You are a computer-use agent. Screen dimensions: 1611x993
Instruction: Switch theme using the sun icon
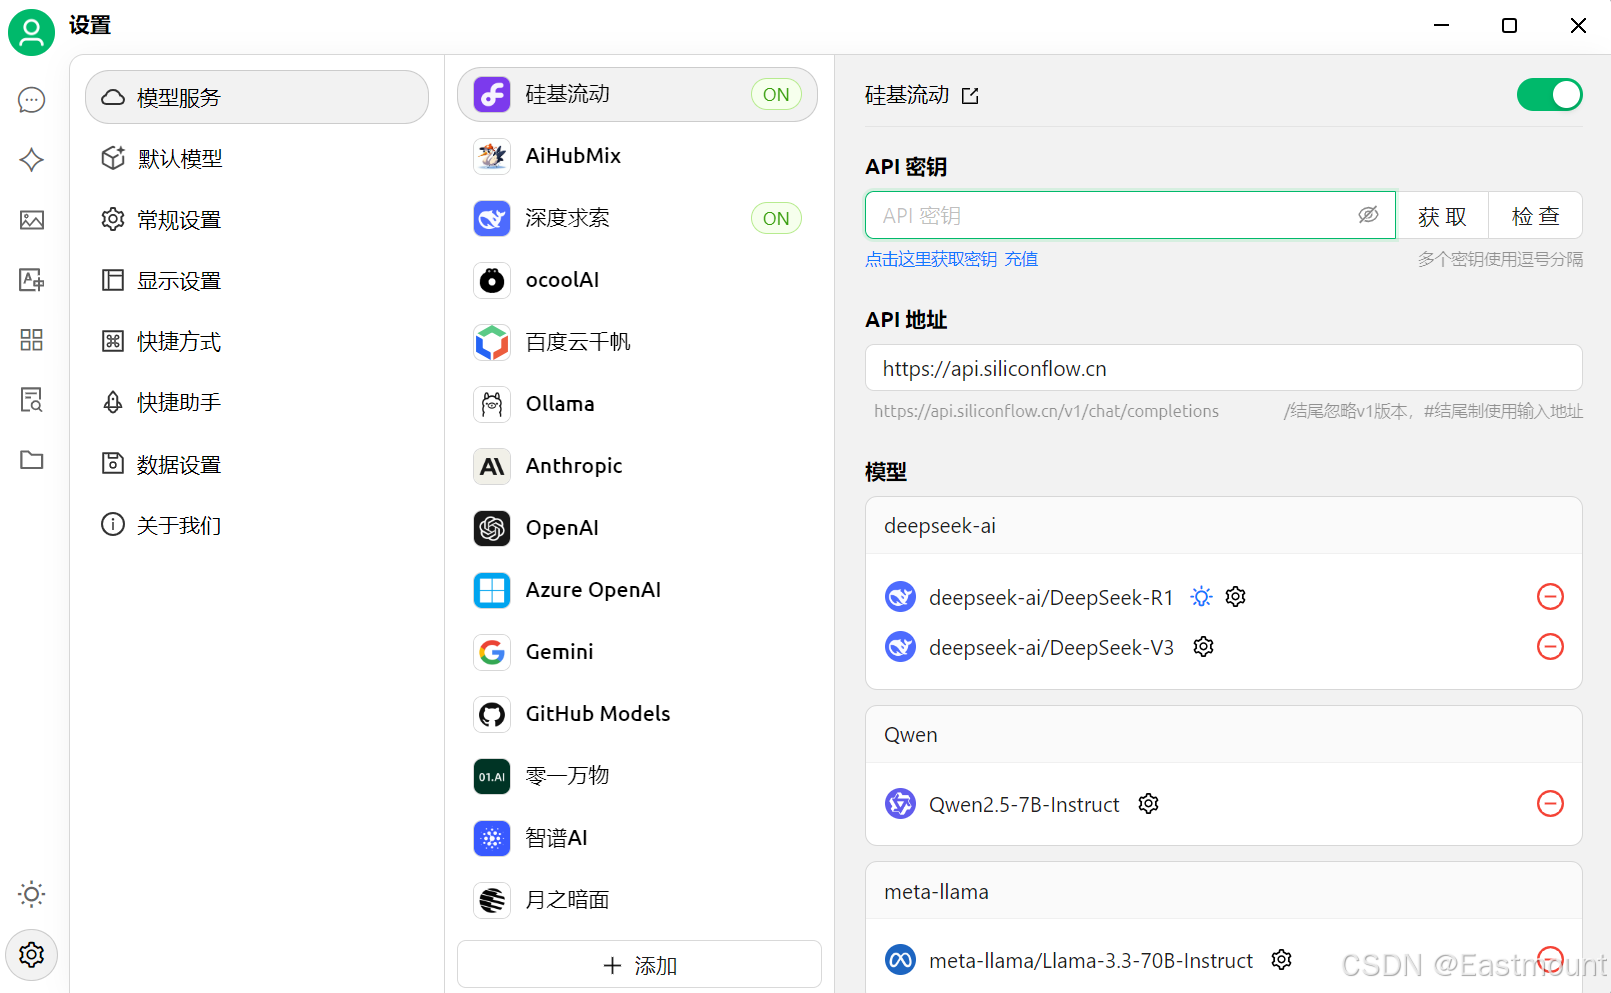click(x=32, y=894)
